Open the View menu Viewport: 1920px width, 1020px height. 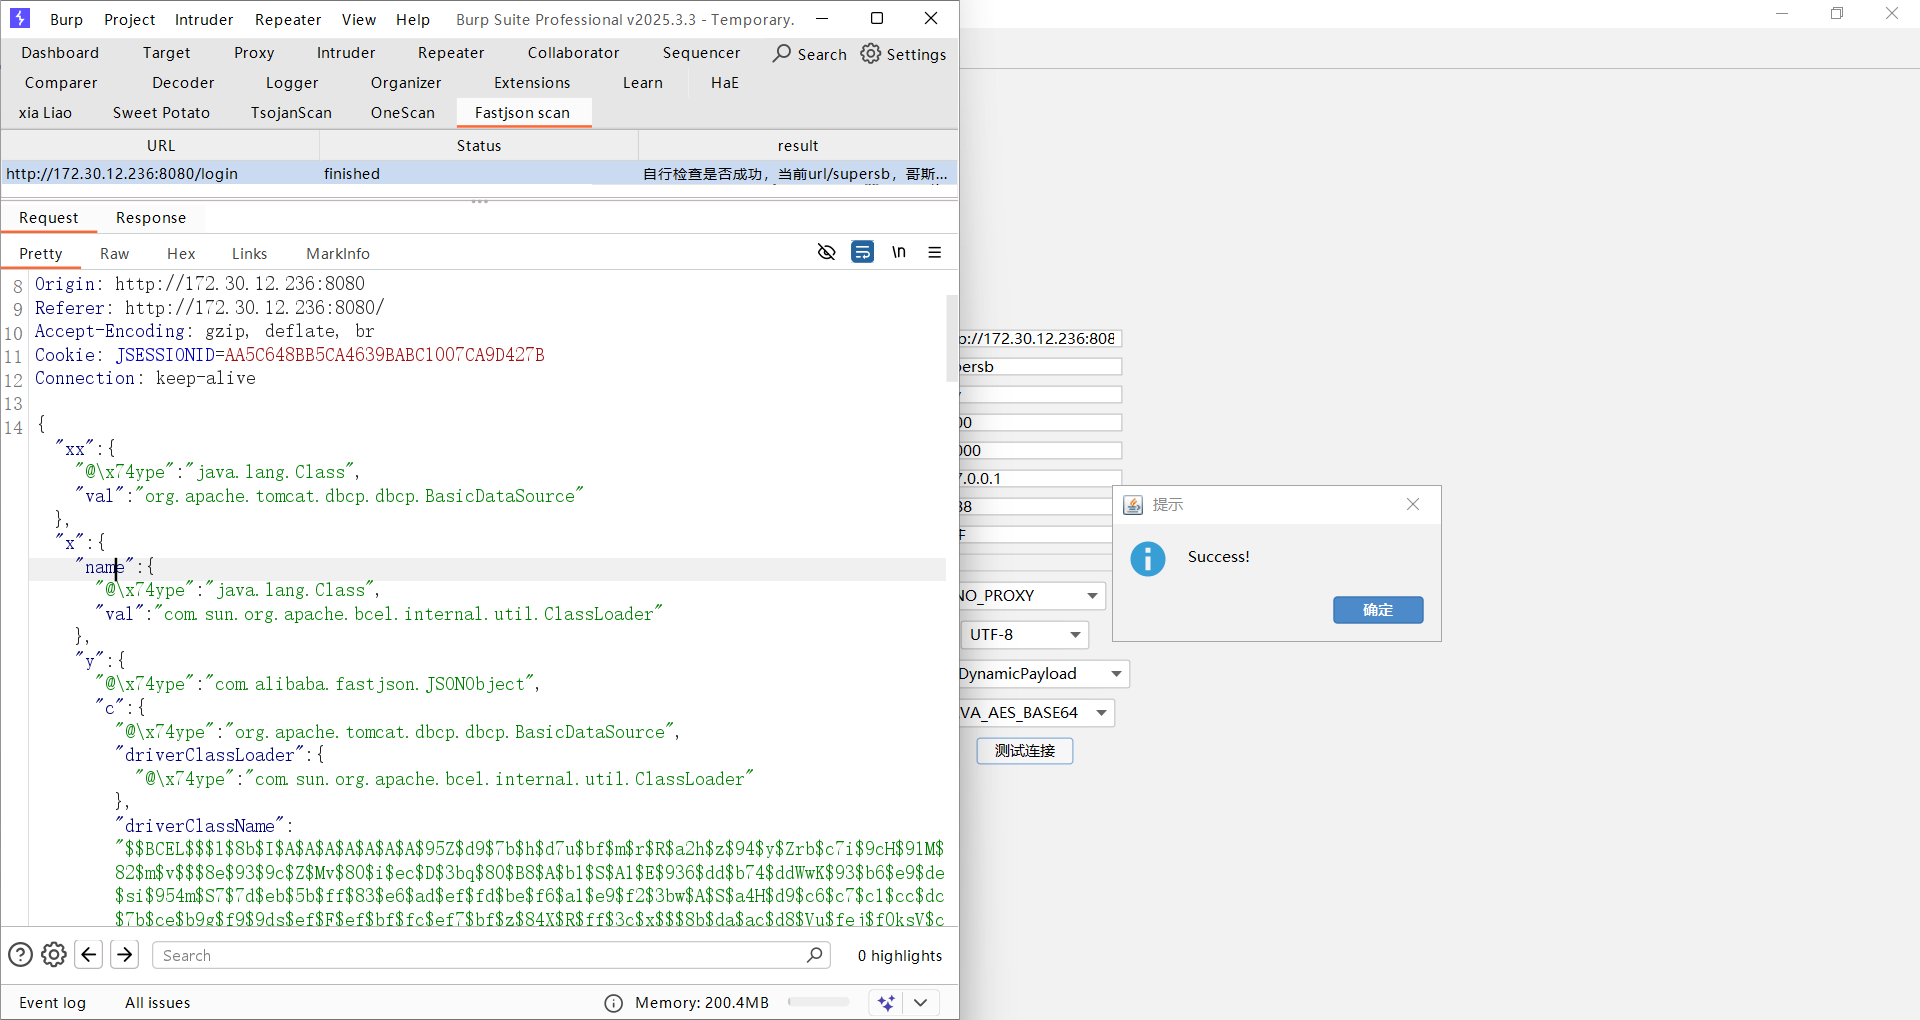[359, 19]
